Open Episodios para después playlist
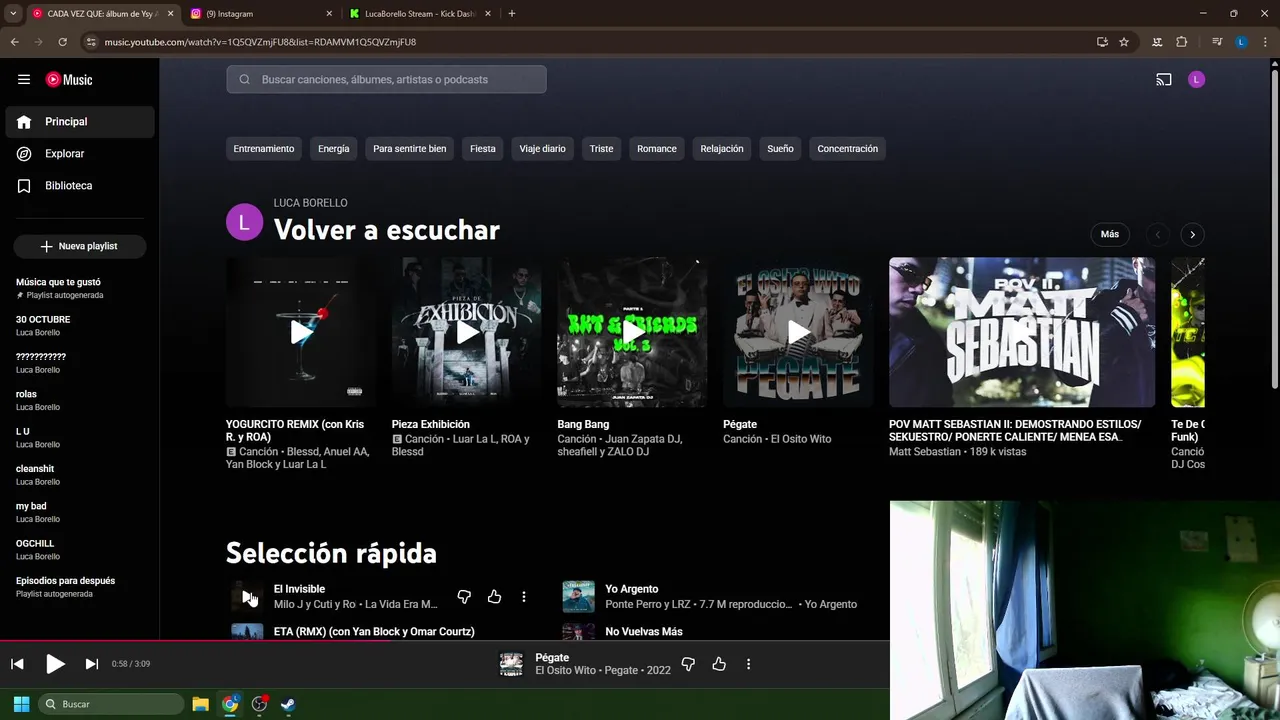This screenshot has height=720, width=1280. point(80,587)
